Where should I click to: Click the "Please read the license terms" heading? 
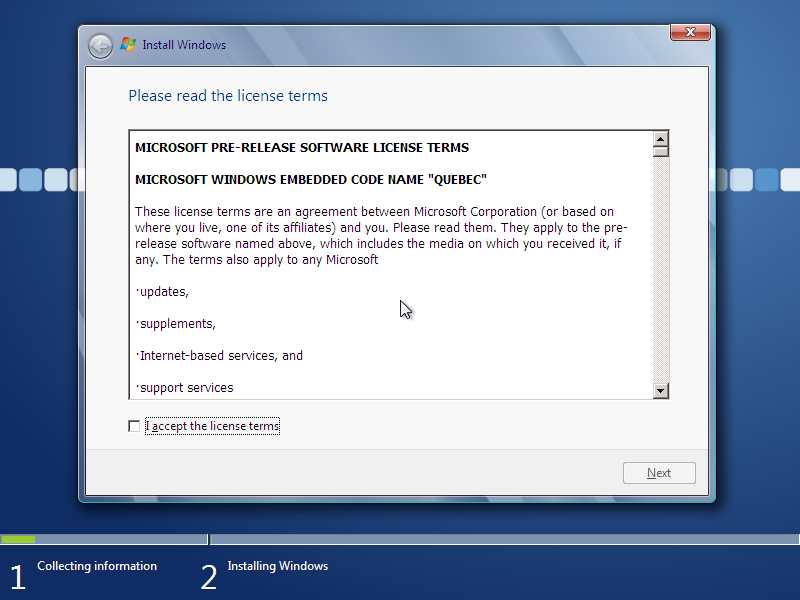tap(228, 96)
